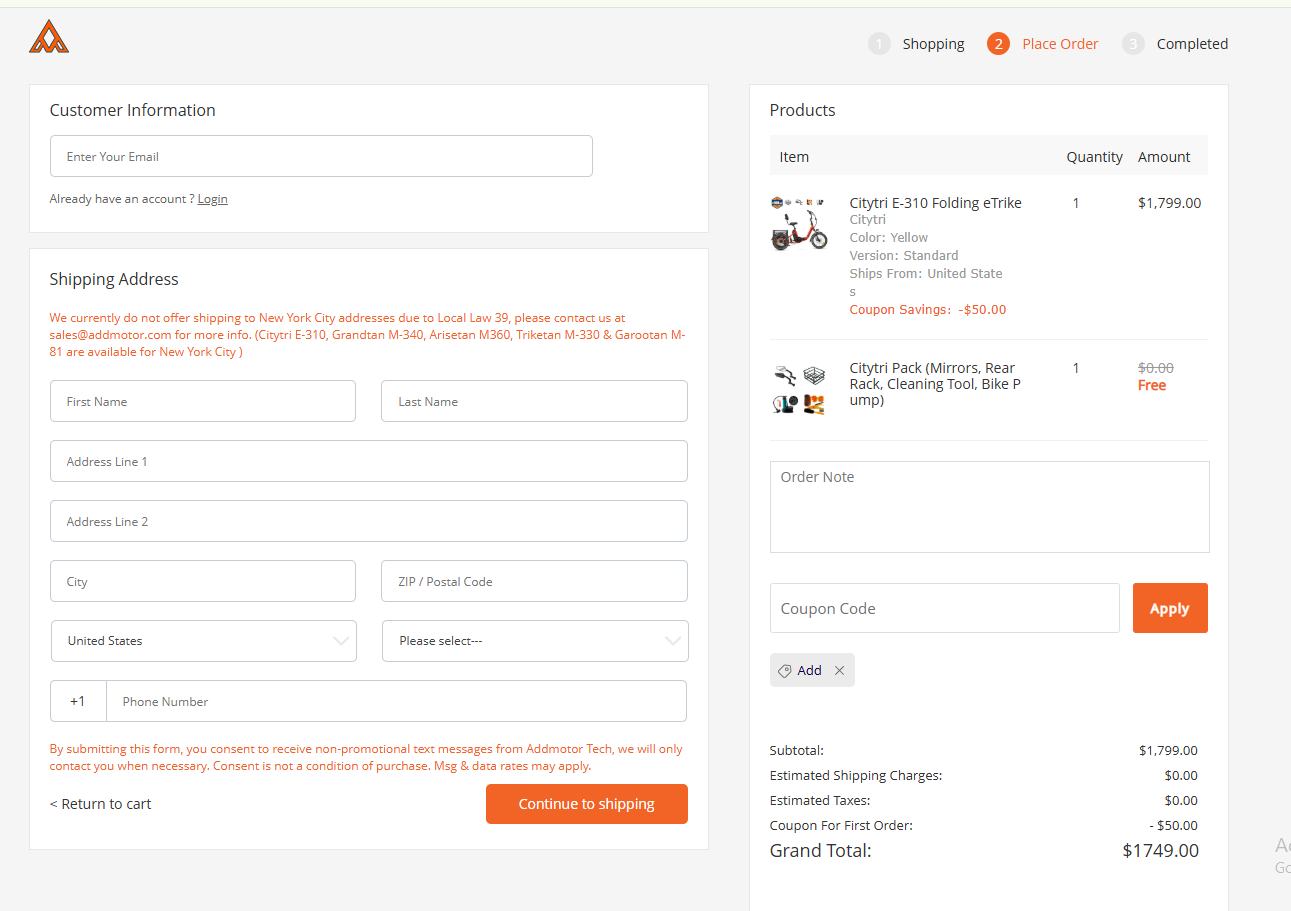
Task: Open the Citytri Pack accessories thumbnail
Action: click(799, 390)
